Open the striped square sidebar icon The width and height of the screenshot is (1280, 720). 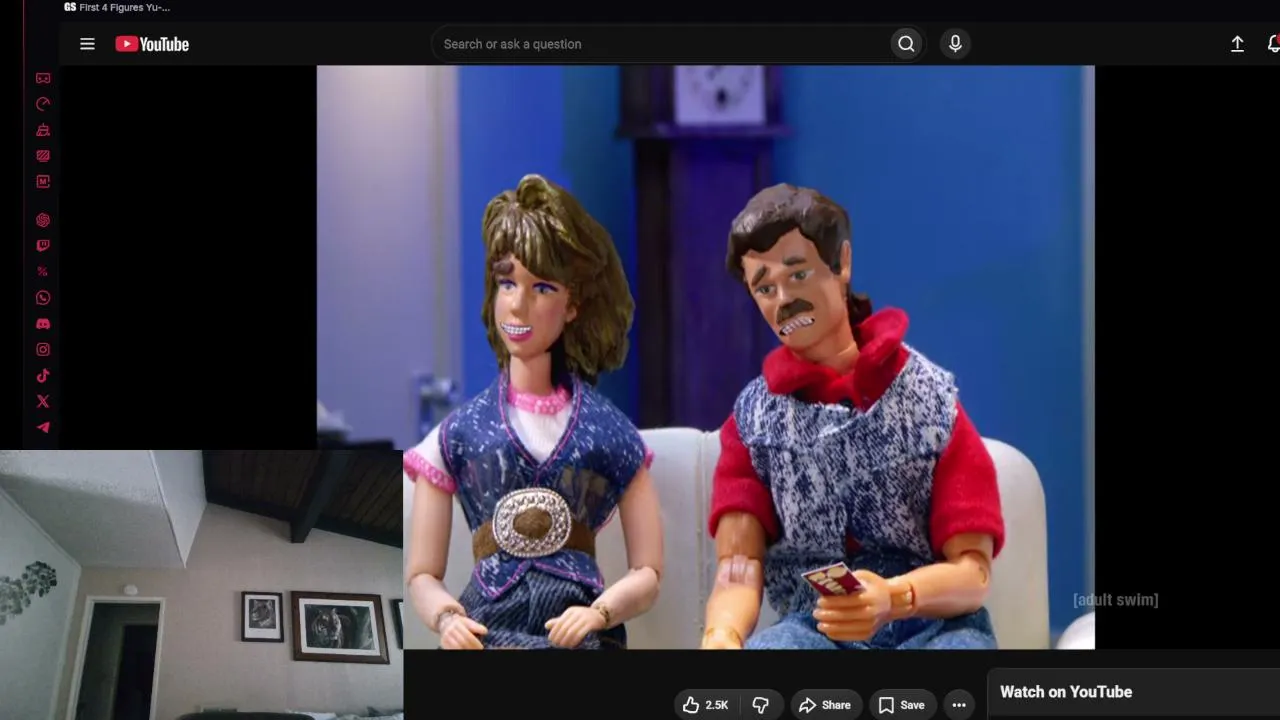coord(43,156)
